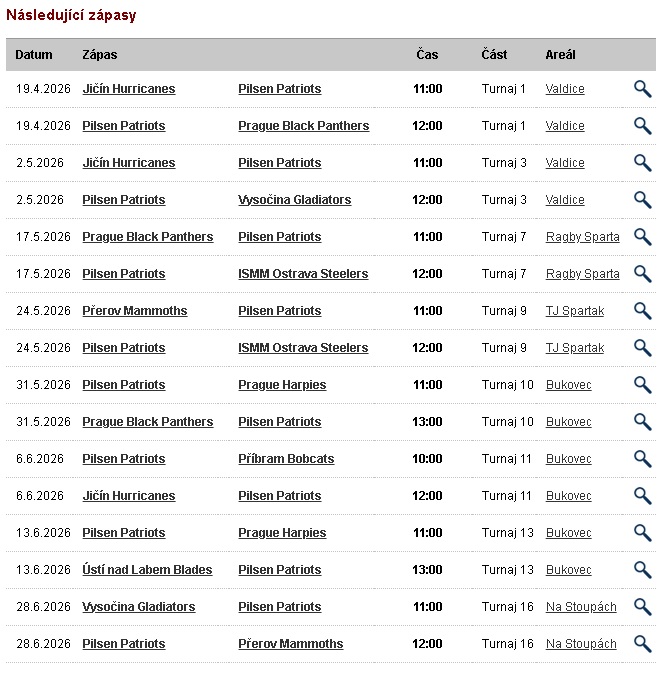Open magnifier for Pilsen Patriots vs Příbram Bobcats

[642, 459]
